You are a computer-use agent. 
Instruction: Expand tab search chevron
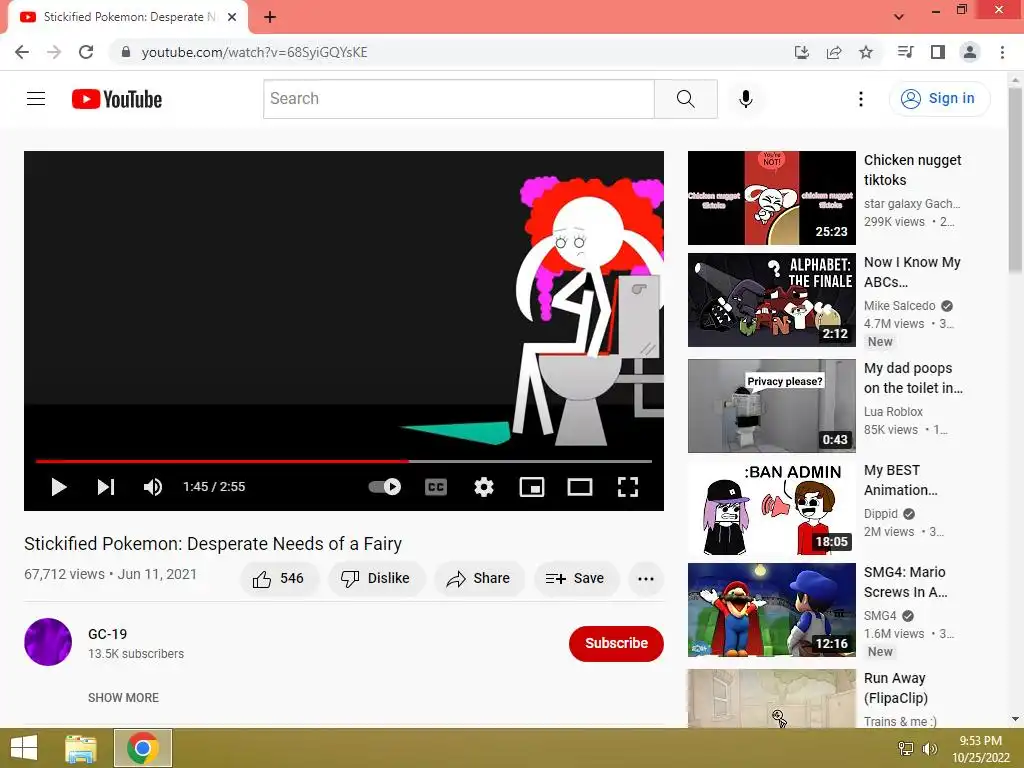pos(899,17)
